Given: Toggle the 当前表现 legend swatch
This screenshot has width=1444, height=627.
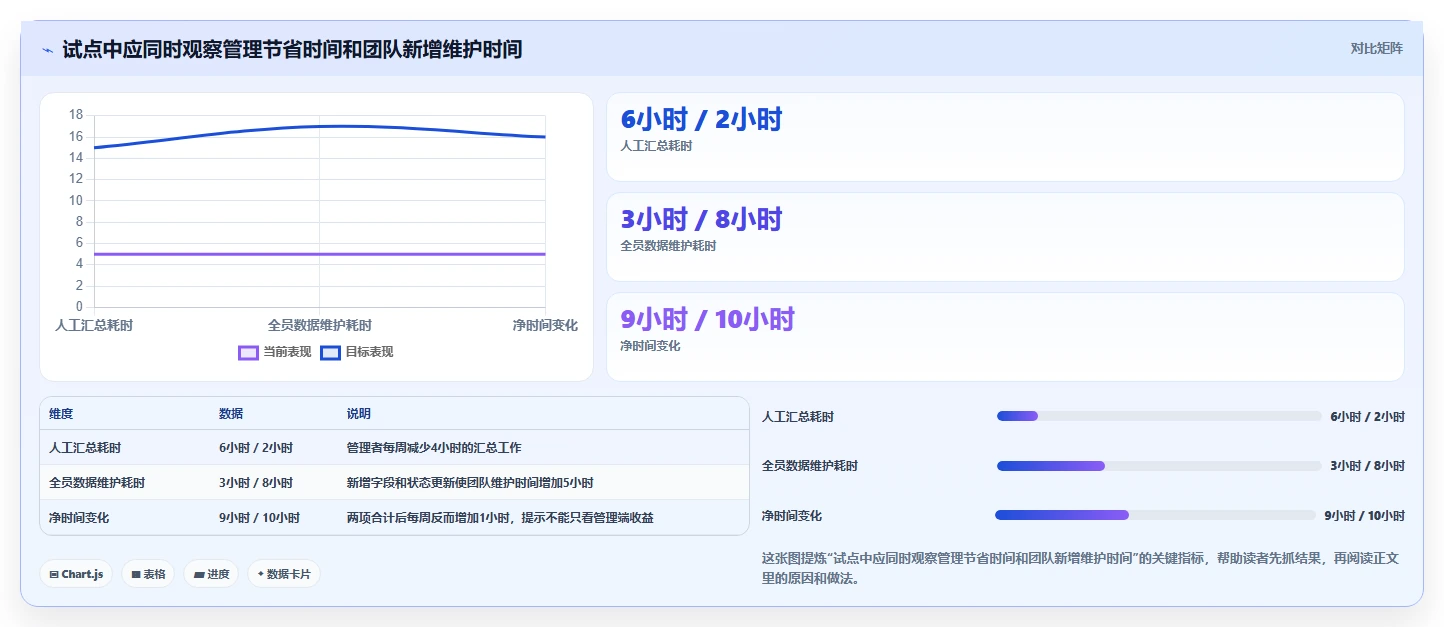Looking at the screenshot, I should [x=248, y=352].
